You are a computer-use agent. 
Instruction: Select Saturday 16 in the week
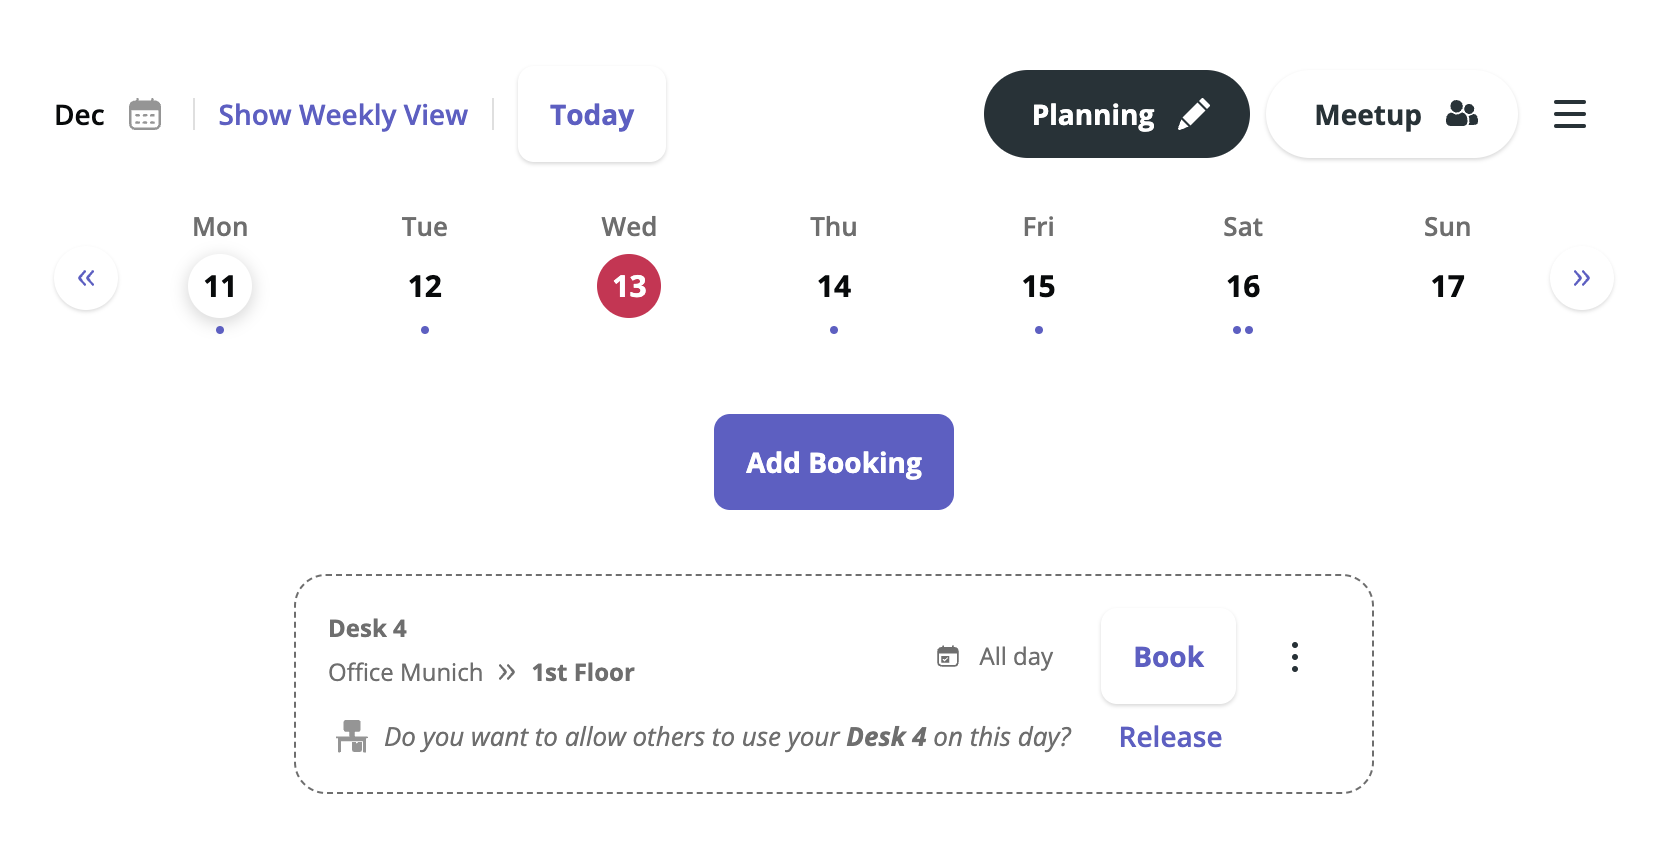coord(1243,287)
